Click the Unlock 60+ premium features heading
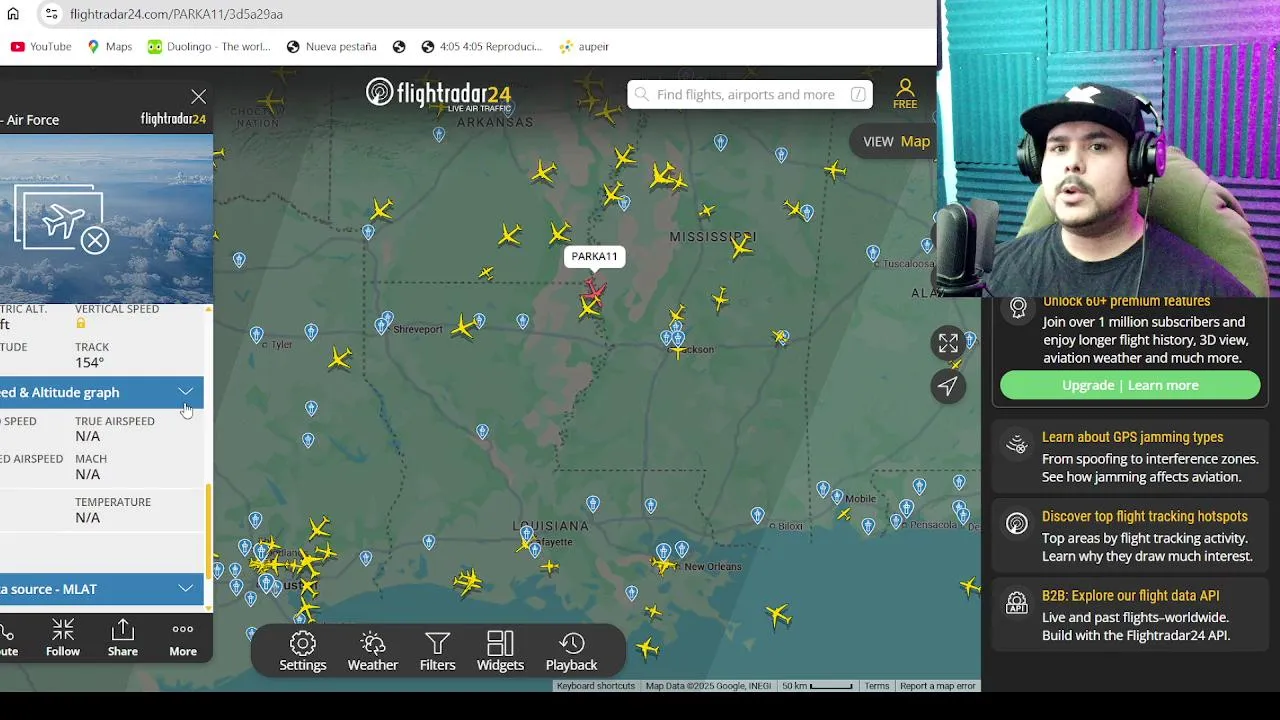This screenshot has width=1280, height=720. tap(1126, 302)
